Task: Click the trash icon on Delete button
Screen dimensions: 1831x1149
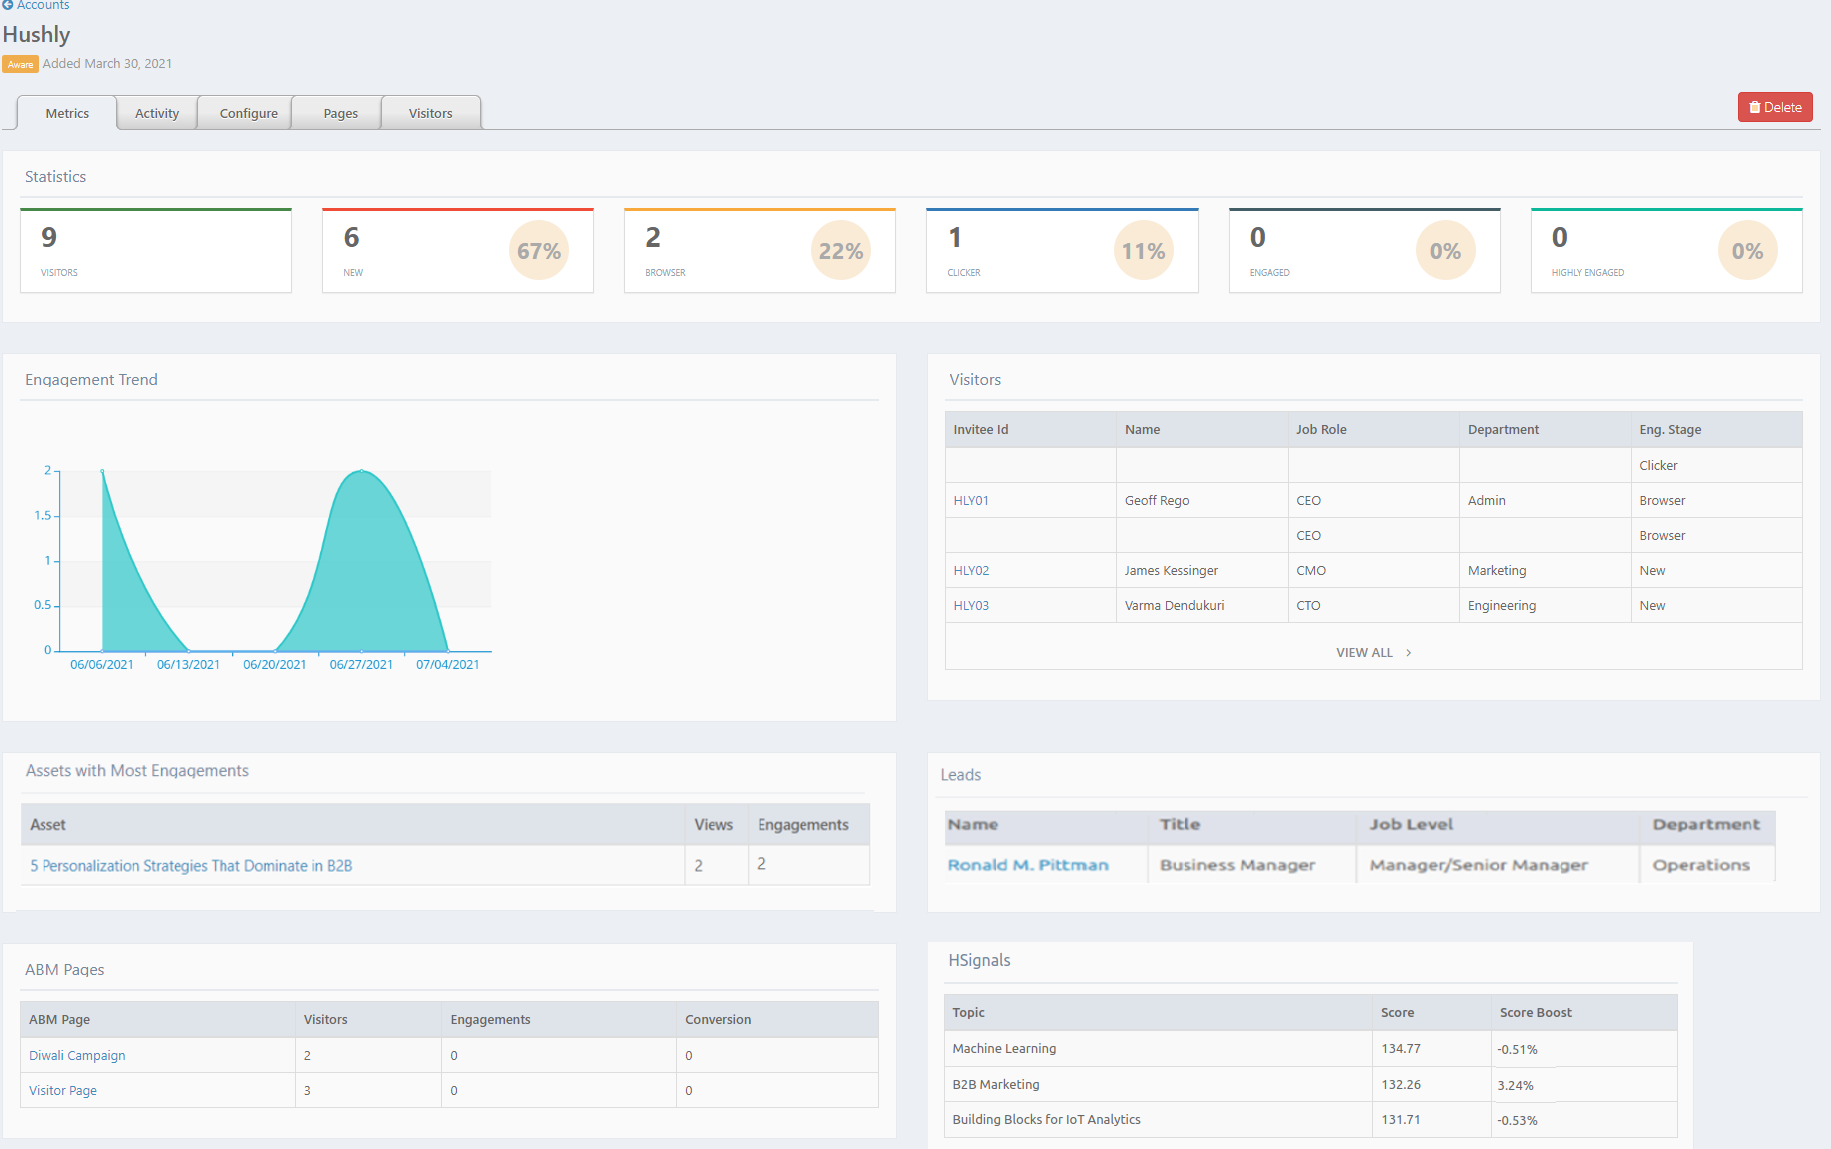Action: (1755, 108)
